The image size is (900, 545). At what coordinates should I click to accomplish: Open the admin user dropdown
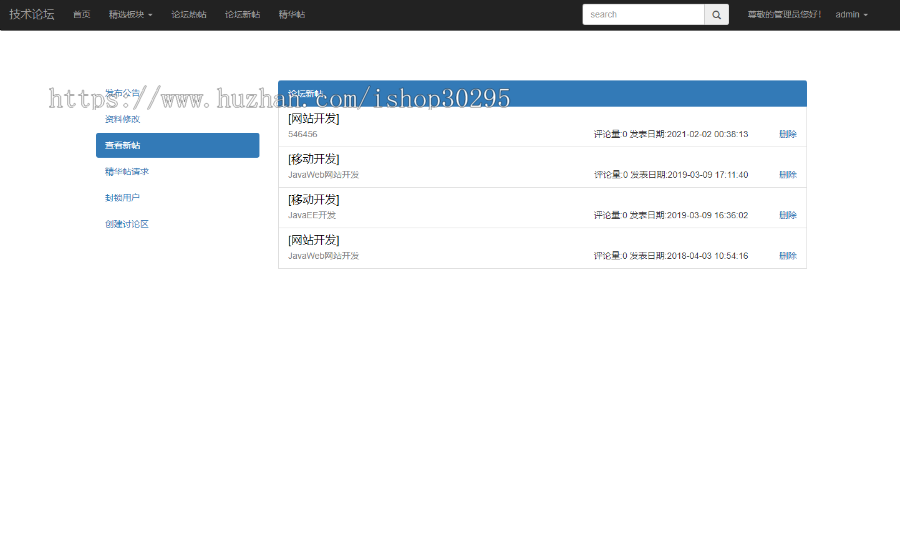click(851, 15)
